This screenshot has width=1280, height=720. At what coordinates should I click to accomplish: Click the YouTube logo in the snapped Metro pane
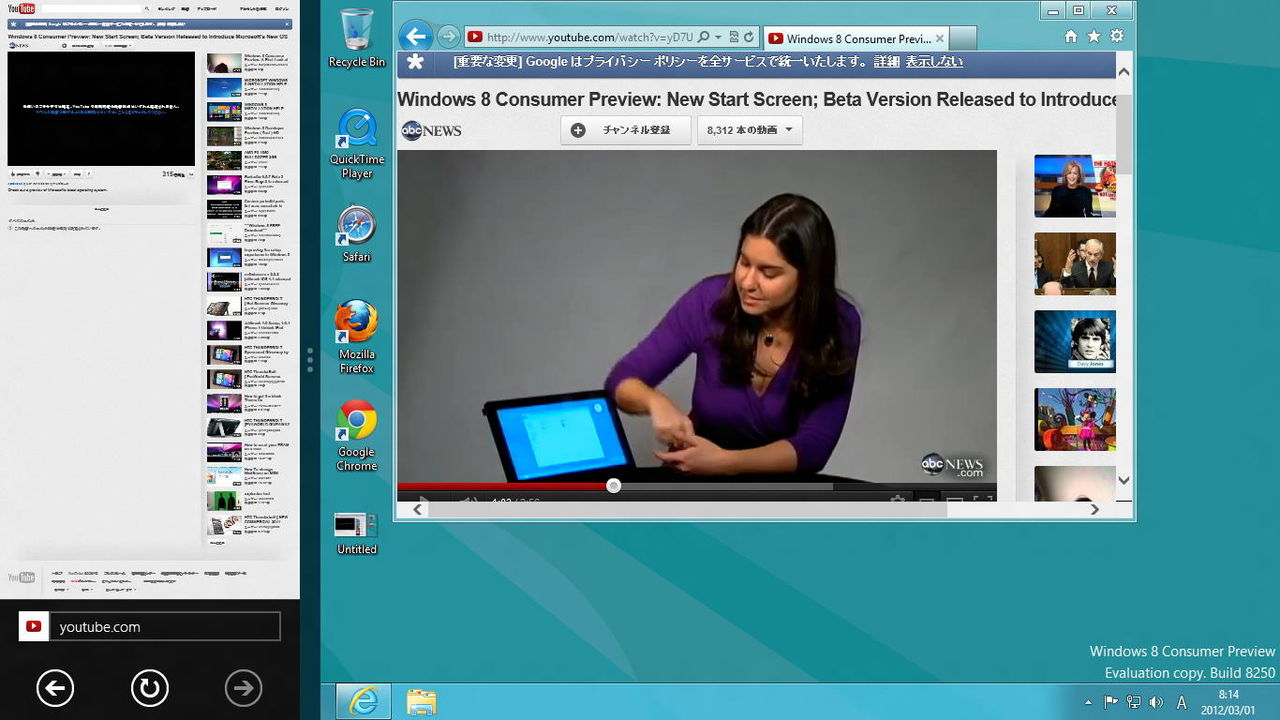[21, 9]
